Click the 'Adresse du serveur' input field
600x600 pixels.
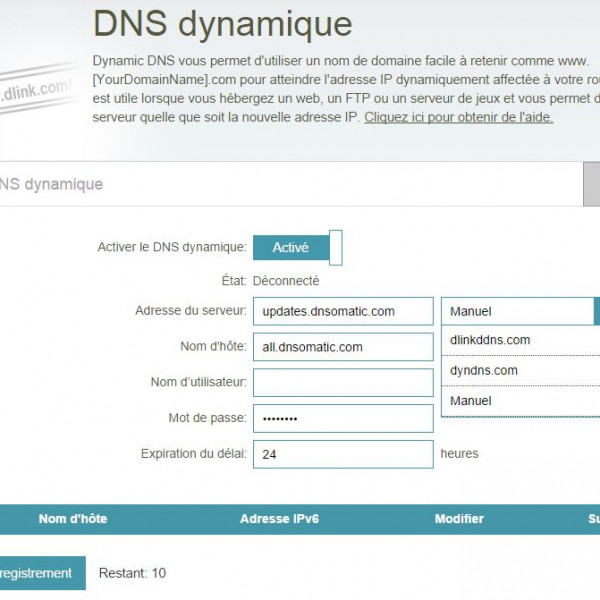coord(342,311)
